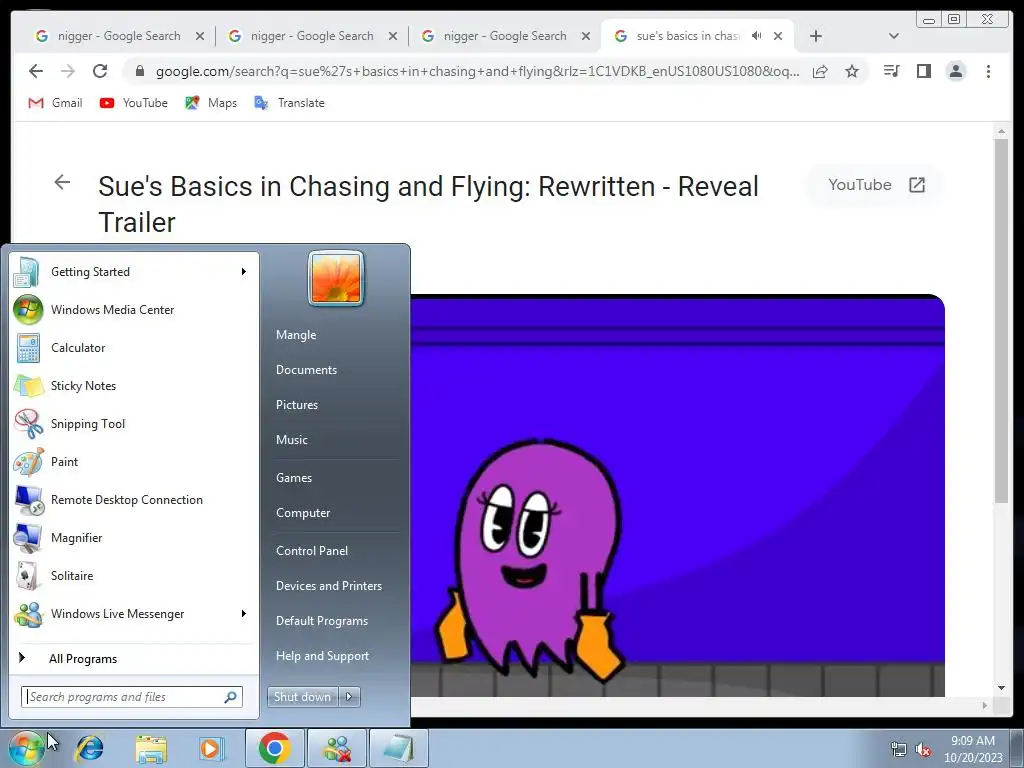This screenshot has height=768, width=1024.
Task: Open Sticky Notes from the Start menu
Action: point(134,385)
